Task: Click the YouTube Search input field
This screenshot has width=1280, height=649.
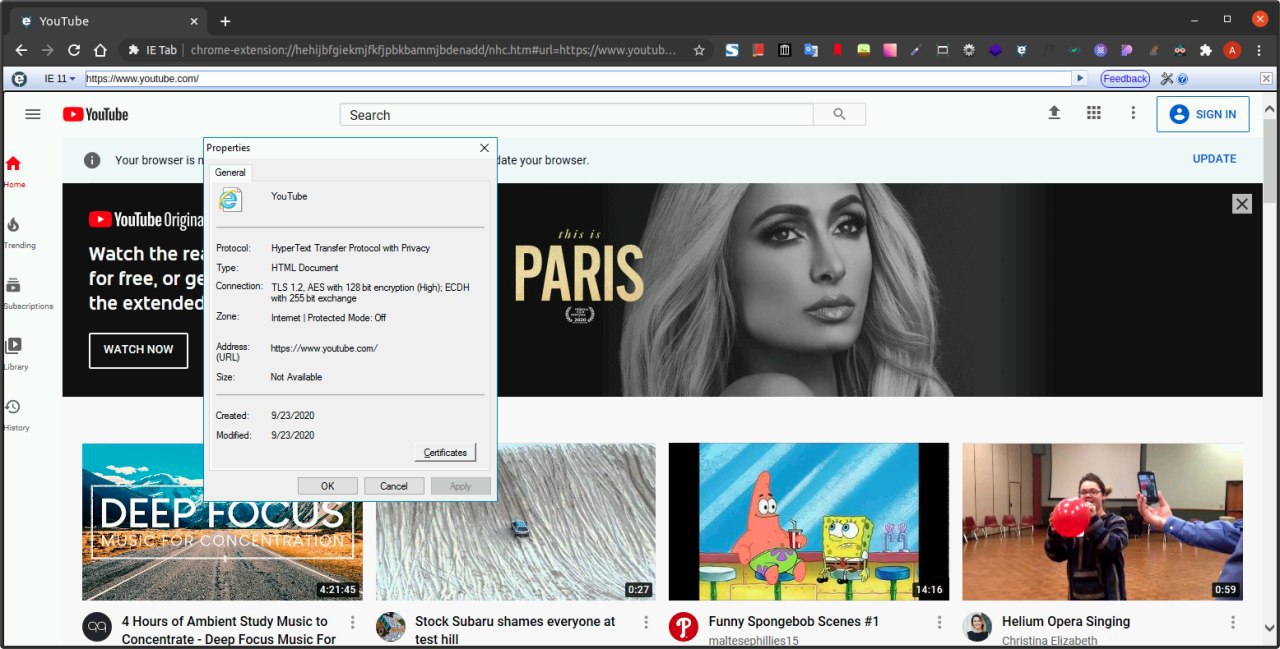Action: coord(576,115)
